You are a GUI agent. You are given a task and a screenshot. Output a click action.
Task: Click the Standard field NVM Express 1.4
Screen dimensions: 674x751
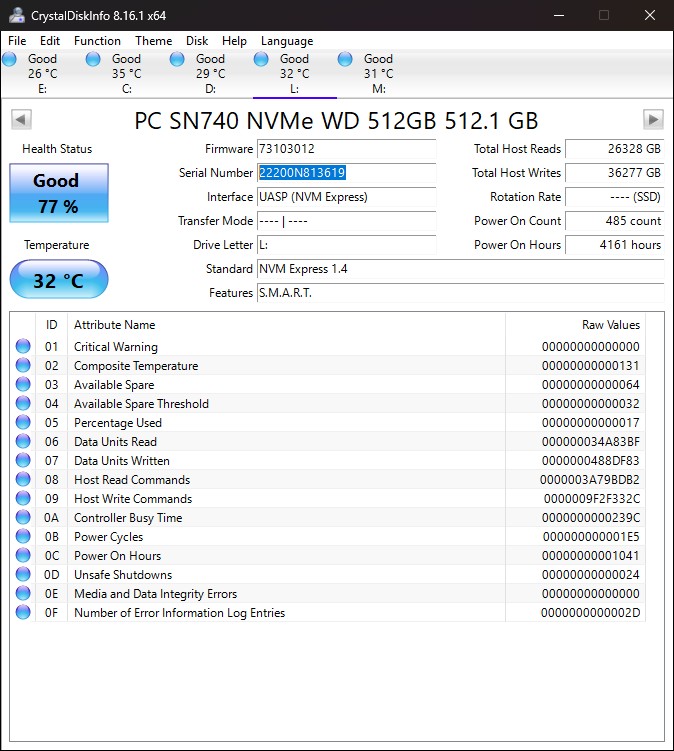(460, 269)
